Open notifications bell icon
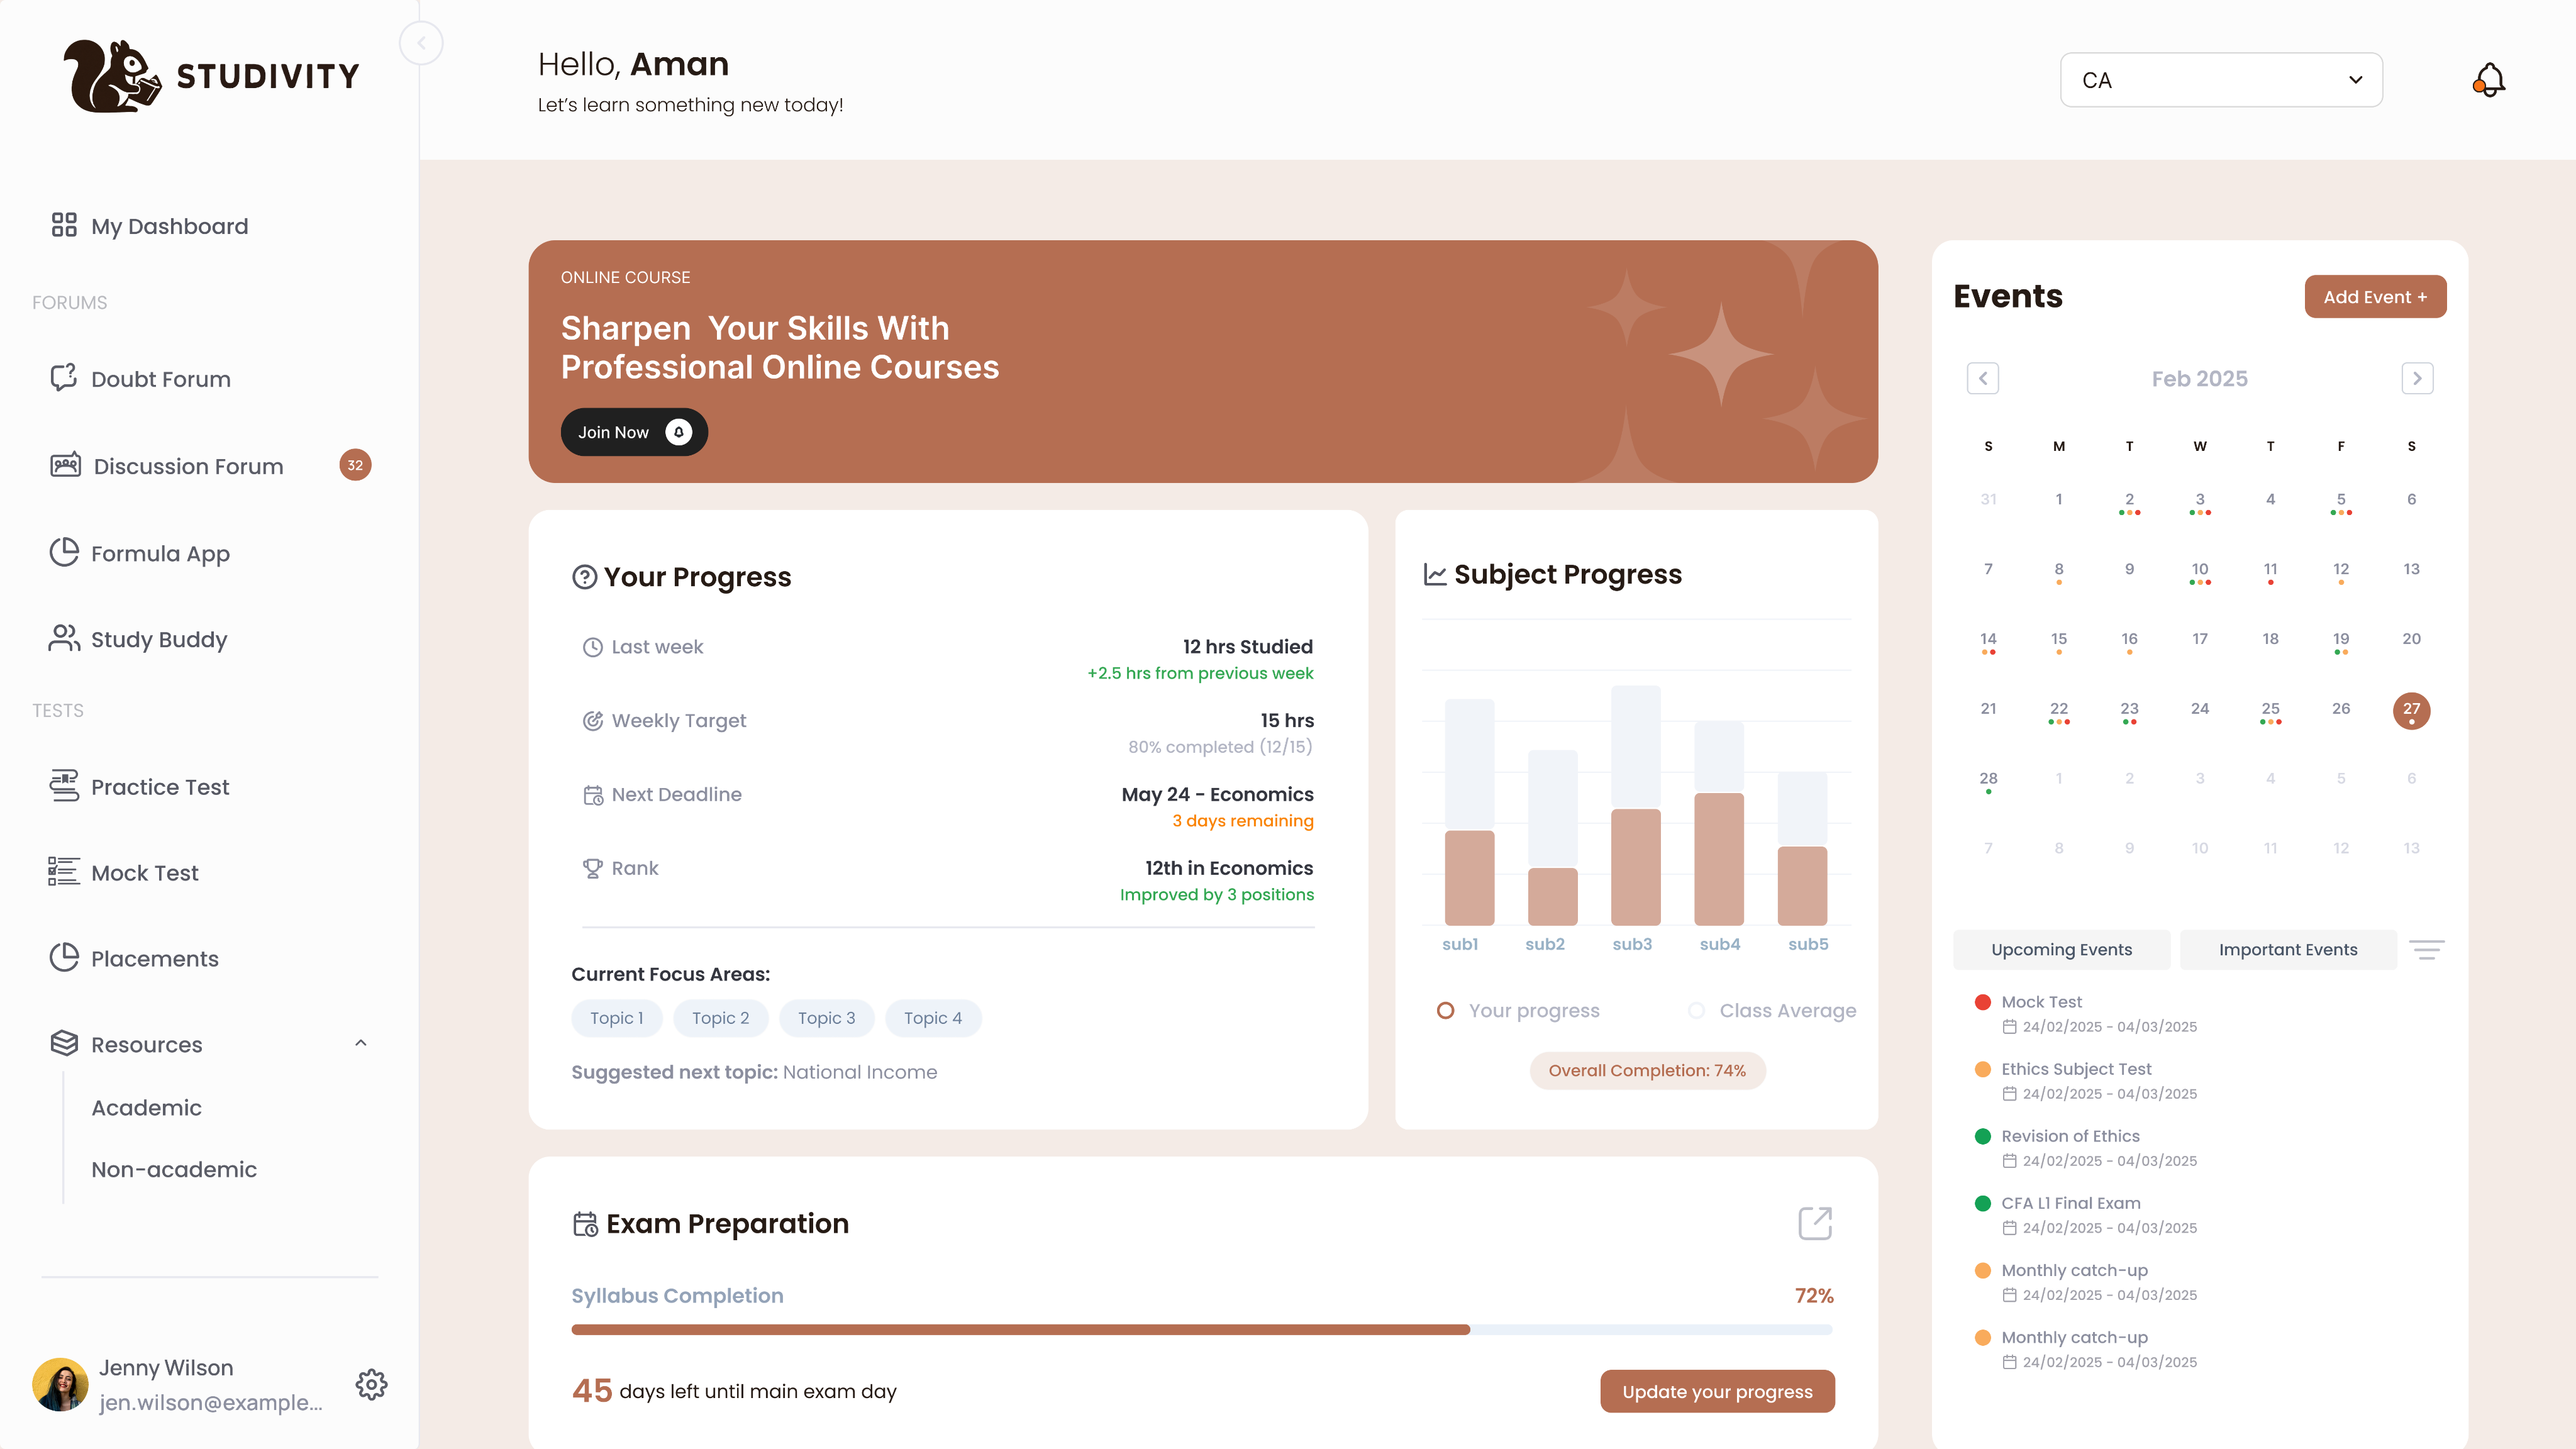This screenshot has width=2576, height=1449. pyautogui.click(x=2489, y=80)
